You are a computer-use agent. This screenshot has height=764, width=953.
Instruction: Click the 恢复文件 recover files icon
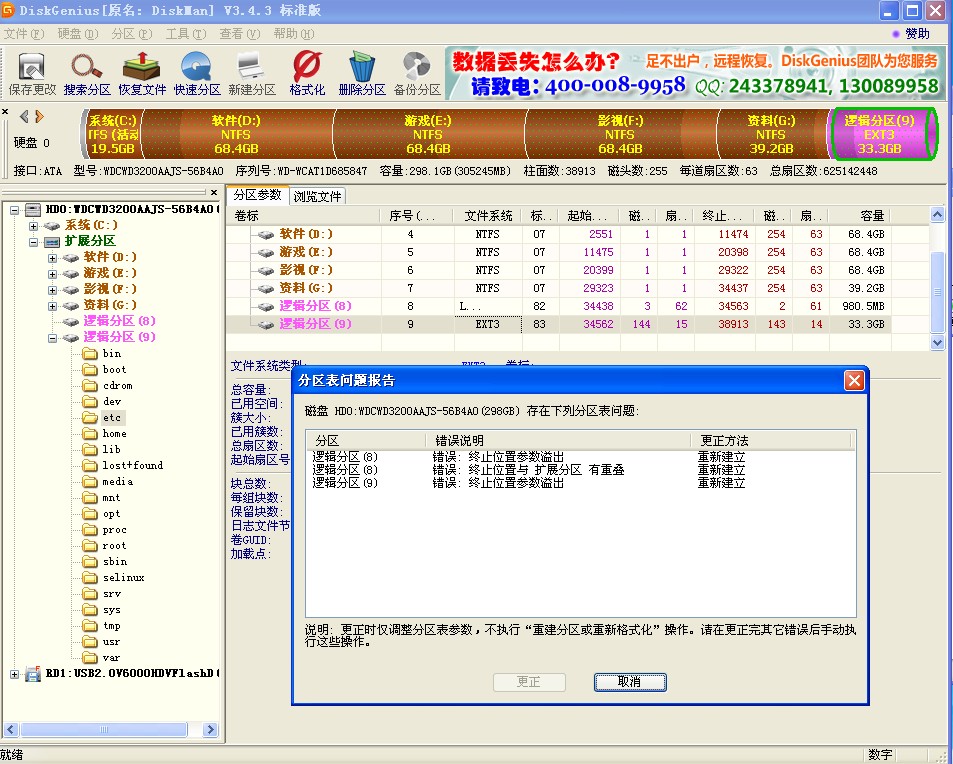point(142,74)
